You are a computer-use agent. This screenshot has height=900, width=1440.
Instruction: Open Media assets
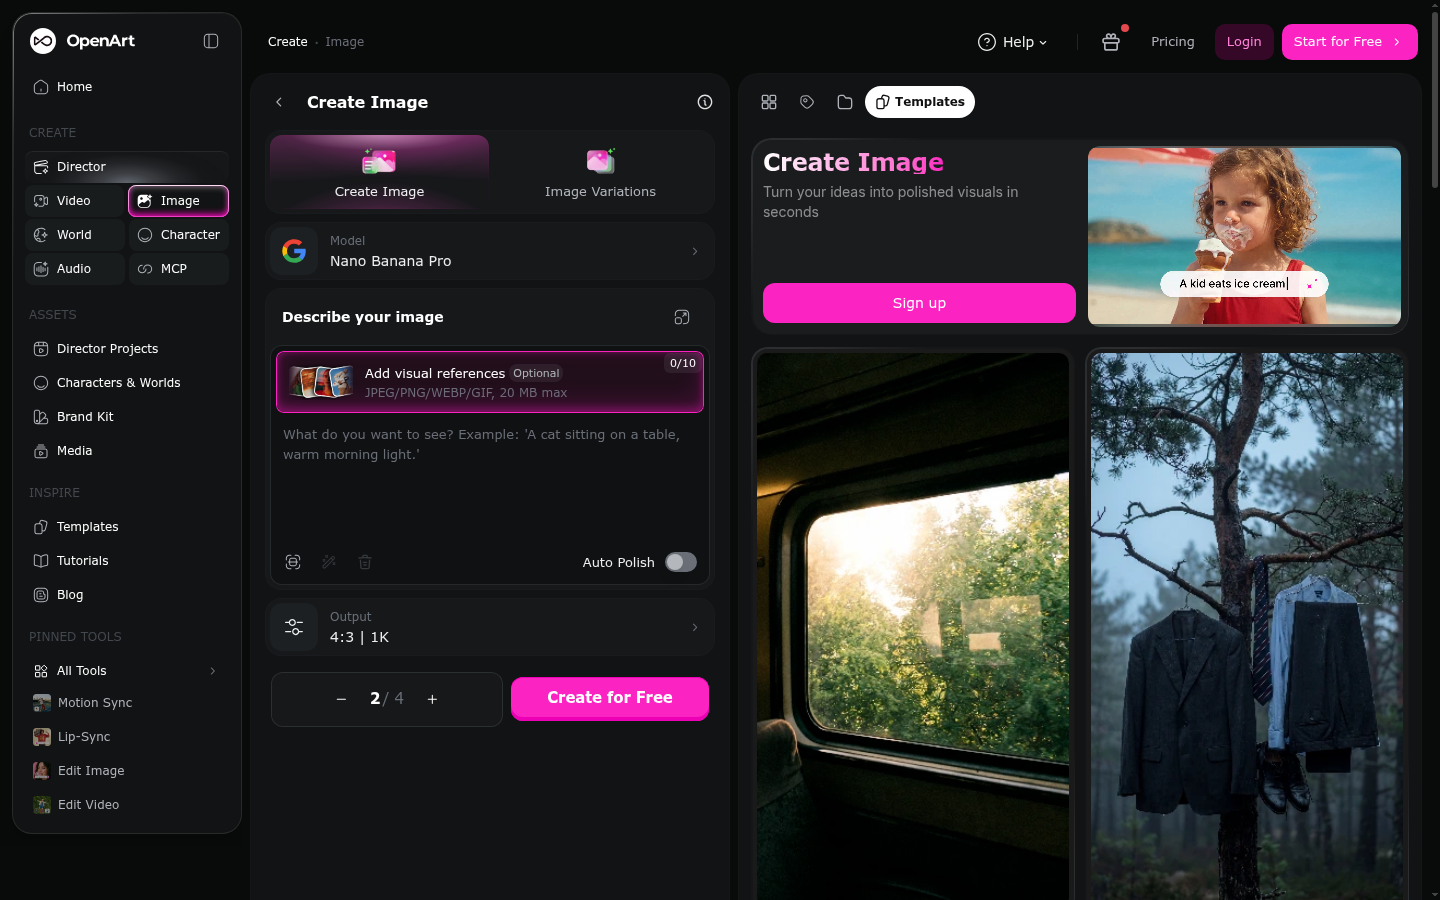(x=127, y=451)
